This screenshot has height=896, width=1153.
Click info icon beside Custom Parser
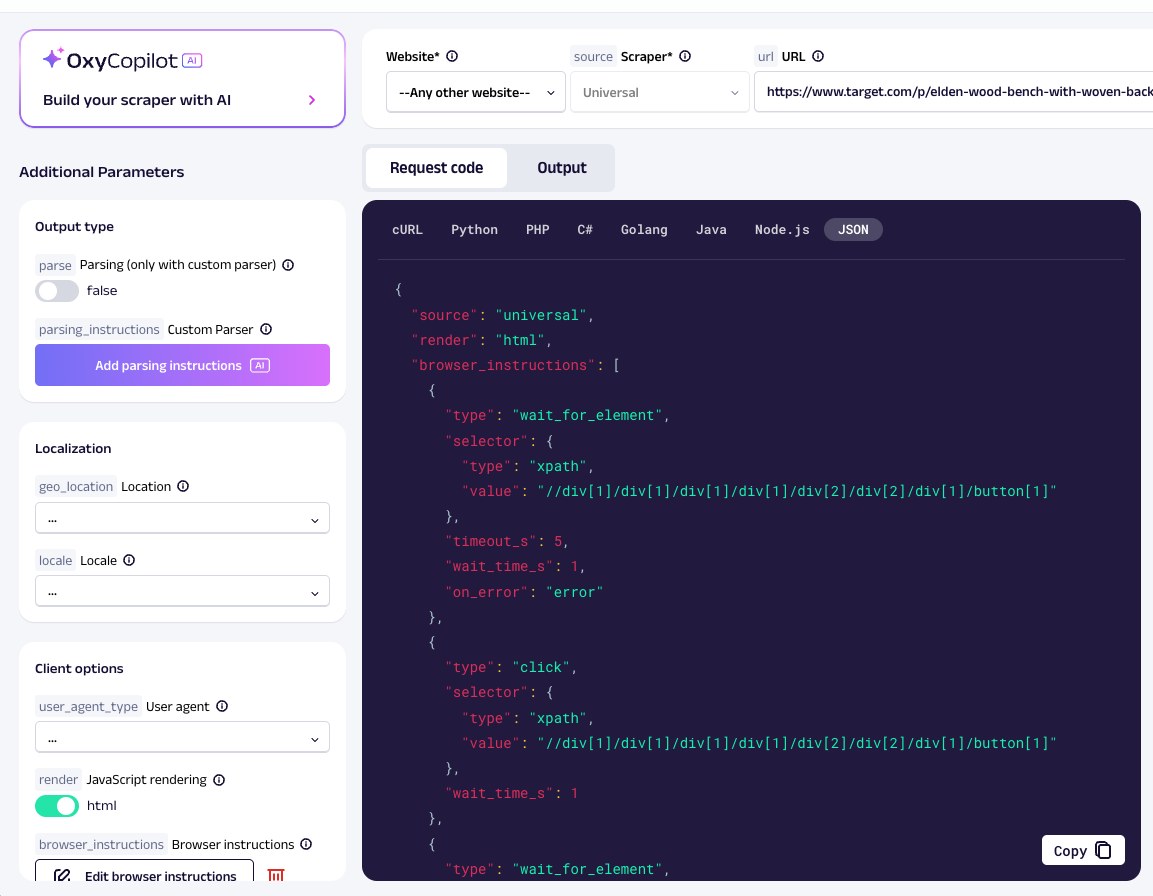coord(266,329)
